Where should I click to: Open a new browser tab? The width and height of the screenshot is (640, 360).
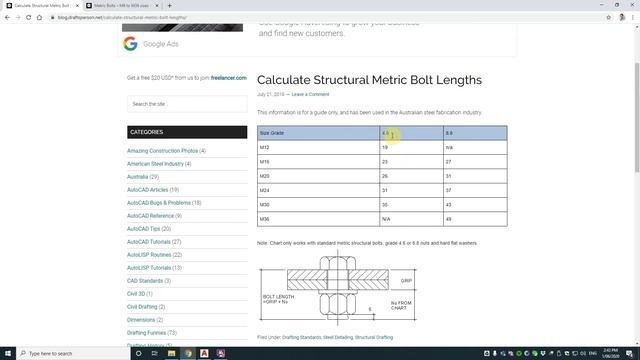pos(169,6)
